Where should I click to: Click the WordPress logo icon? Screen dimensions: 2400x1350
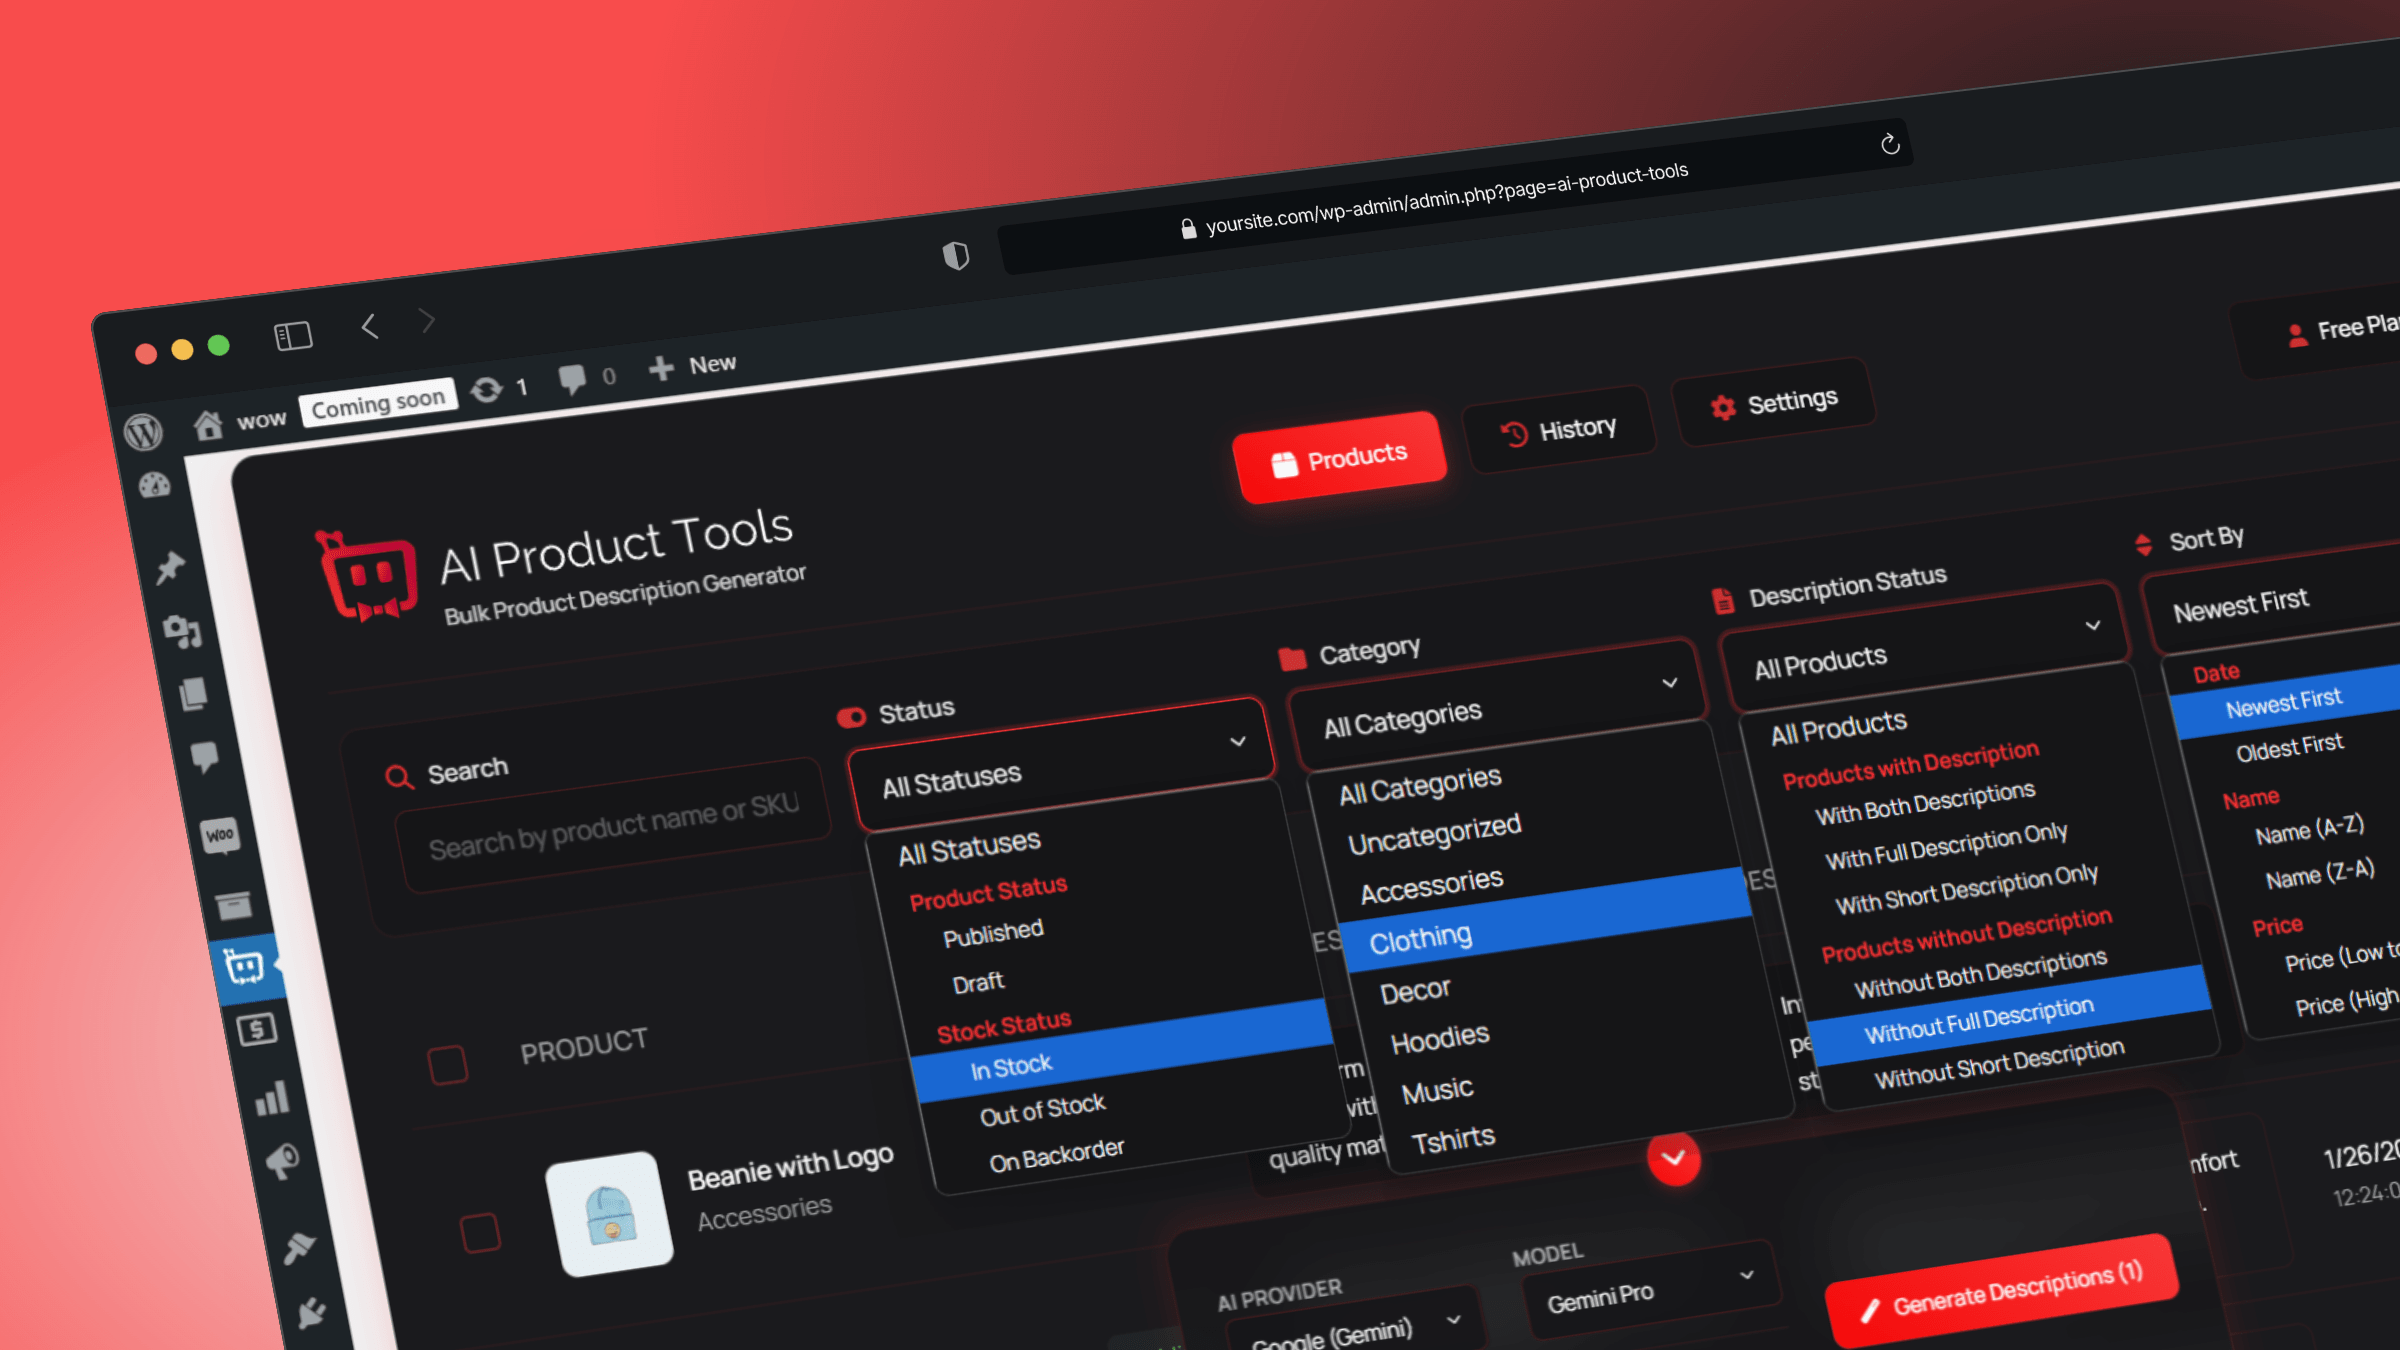(x=144, y=431)
